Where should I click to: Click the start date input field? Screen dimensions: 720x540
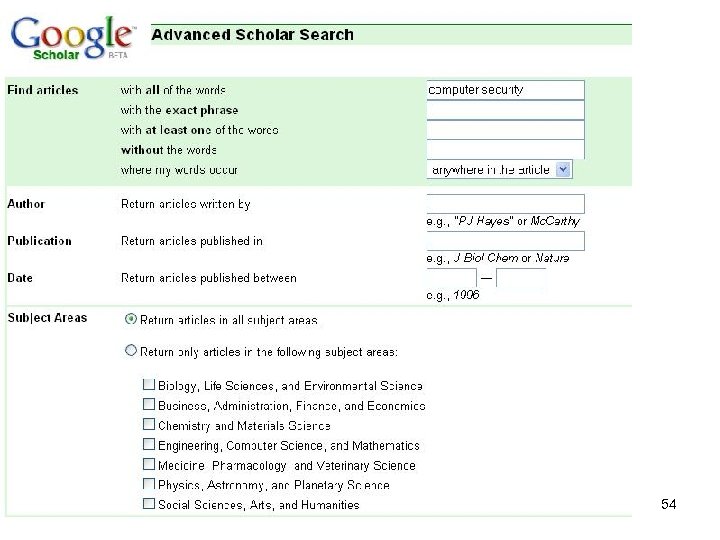tap(452, 277)
